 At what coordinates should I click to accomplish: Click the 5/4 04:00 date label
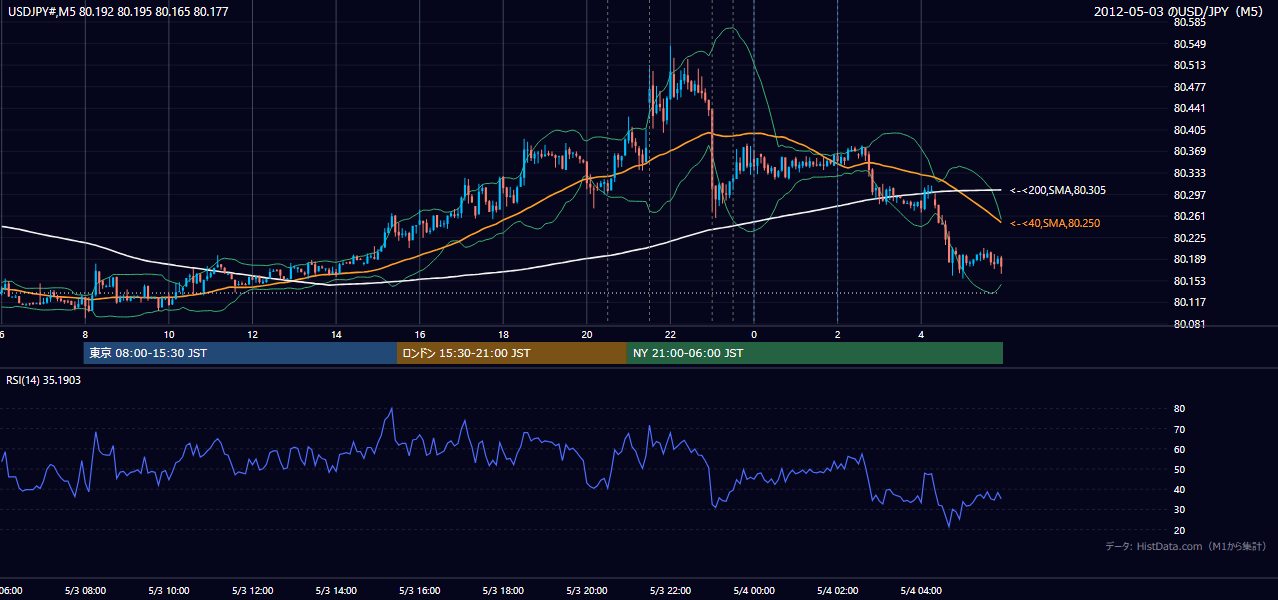click(x=920, y=590)
